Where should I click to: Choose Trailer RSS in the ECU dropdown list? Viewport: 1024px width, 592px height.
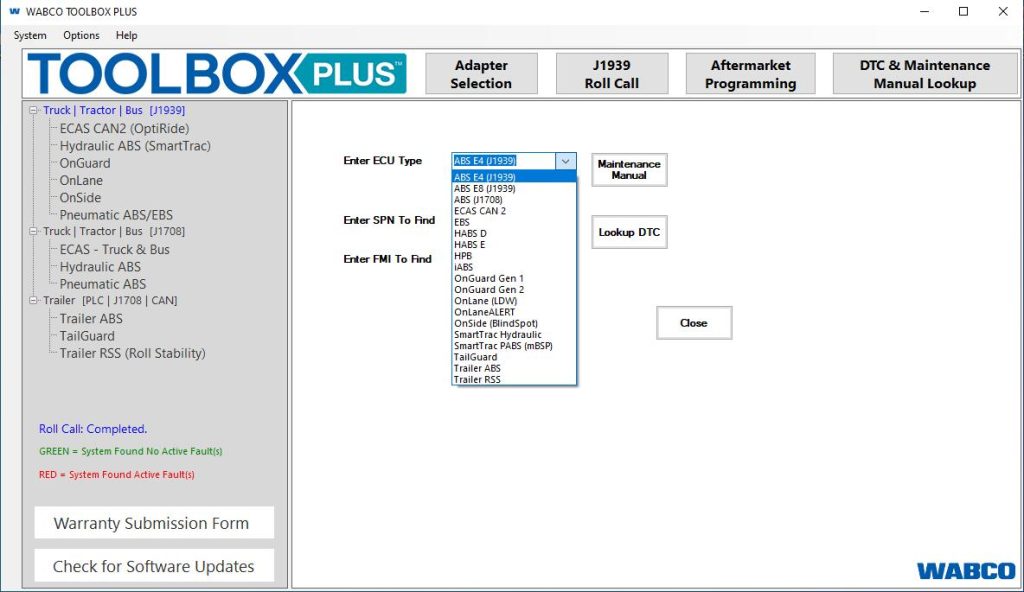(477, 380)
